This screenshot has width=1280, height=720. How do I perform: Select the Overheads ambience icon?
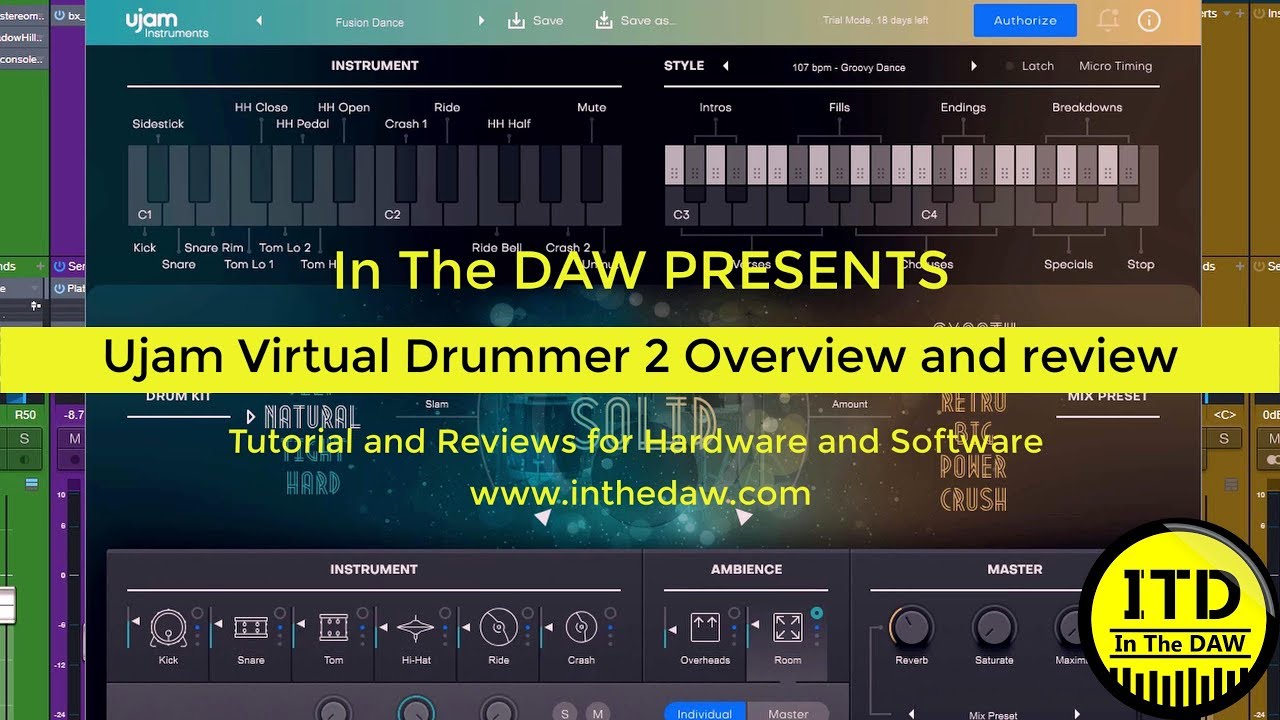pyautogui.click(x=705, y=628)
